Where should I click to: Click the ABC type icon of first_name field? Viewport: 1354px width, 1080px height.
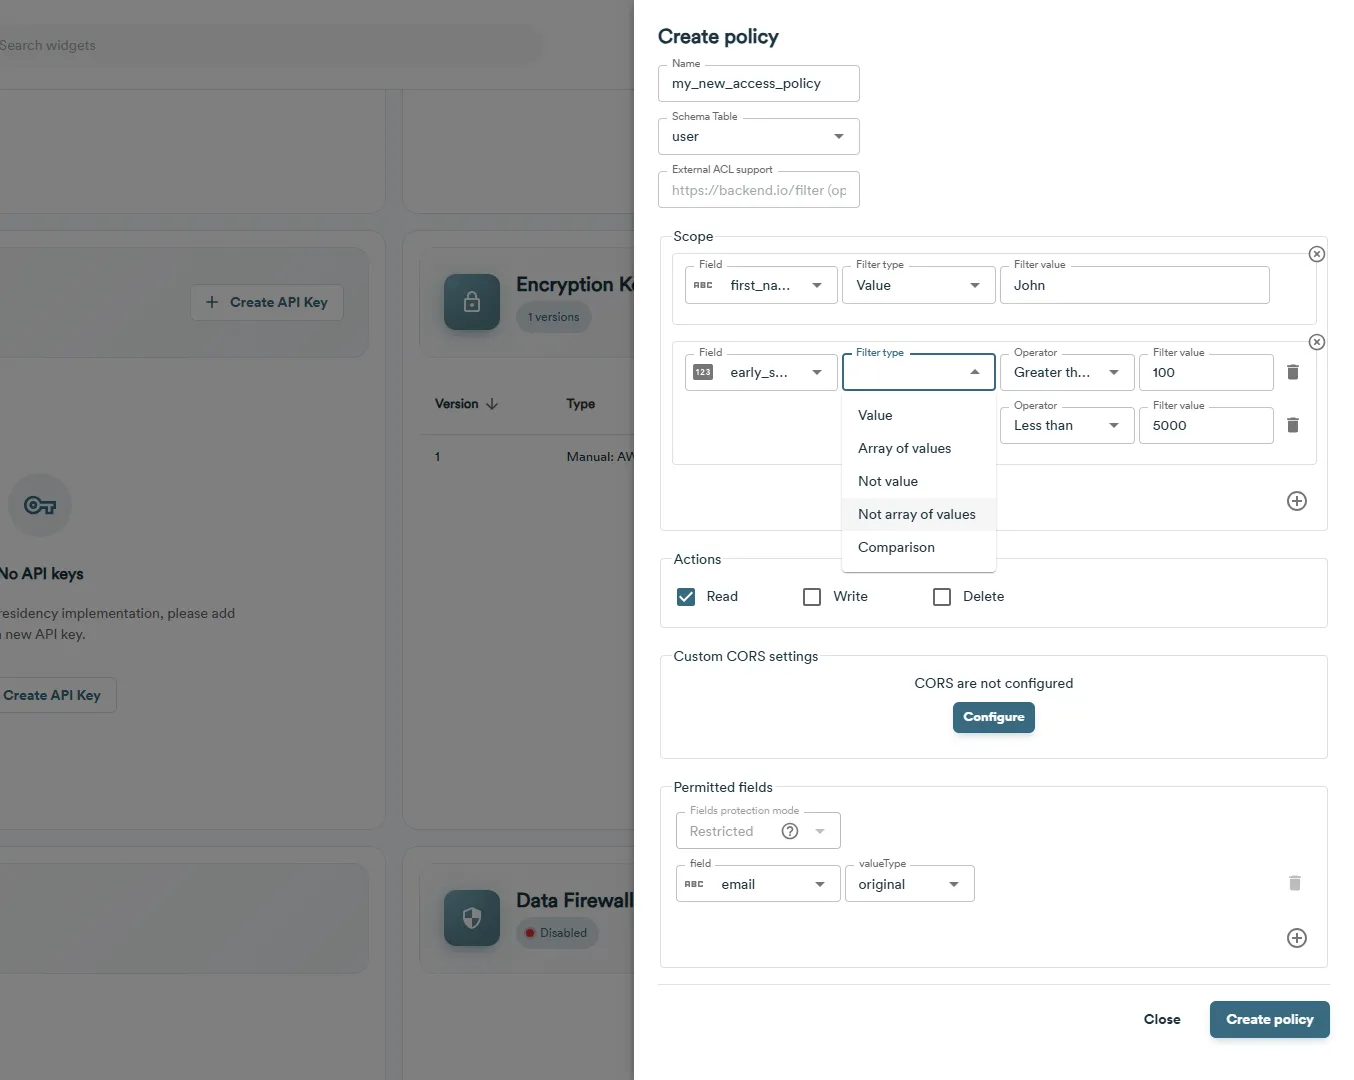(703, 285)
